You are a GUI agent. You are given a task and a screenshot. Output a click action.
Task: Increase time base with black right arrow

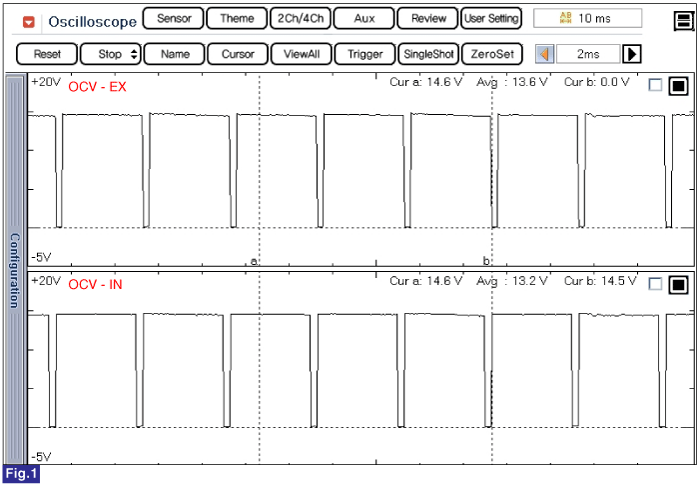click(x=632, y=54)
